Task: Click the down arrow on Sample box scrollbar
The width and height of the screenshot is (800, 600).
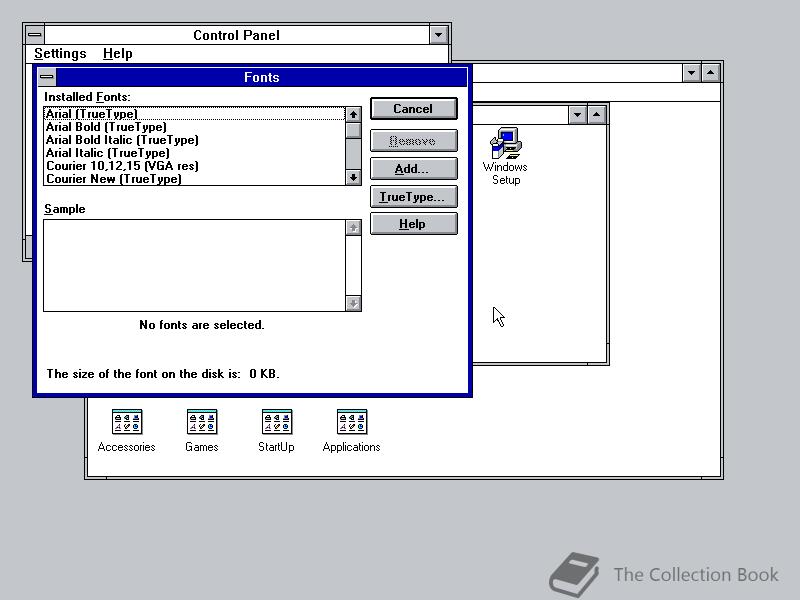Action: point(354,303)
